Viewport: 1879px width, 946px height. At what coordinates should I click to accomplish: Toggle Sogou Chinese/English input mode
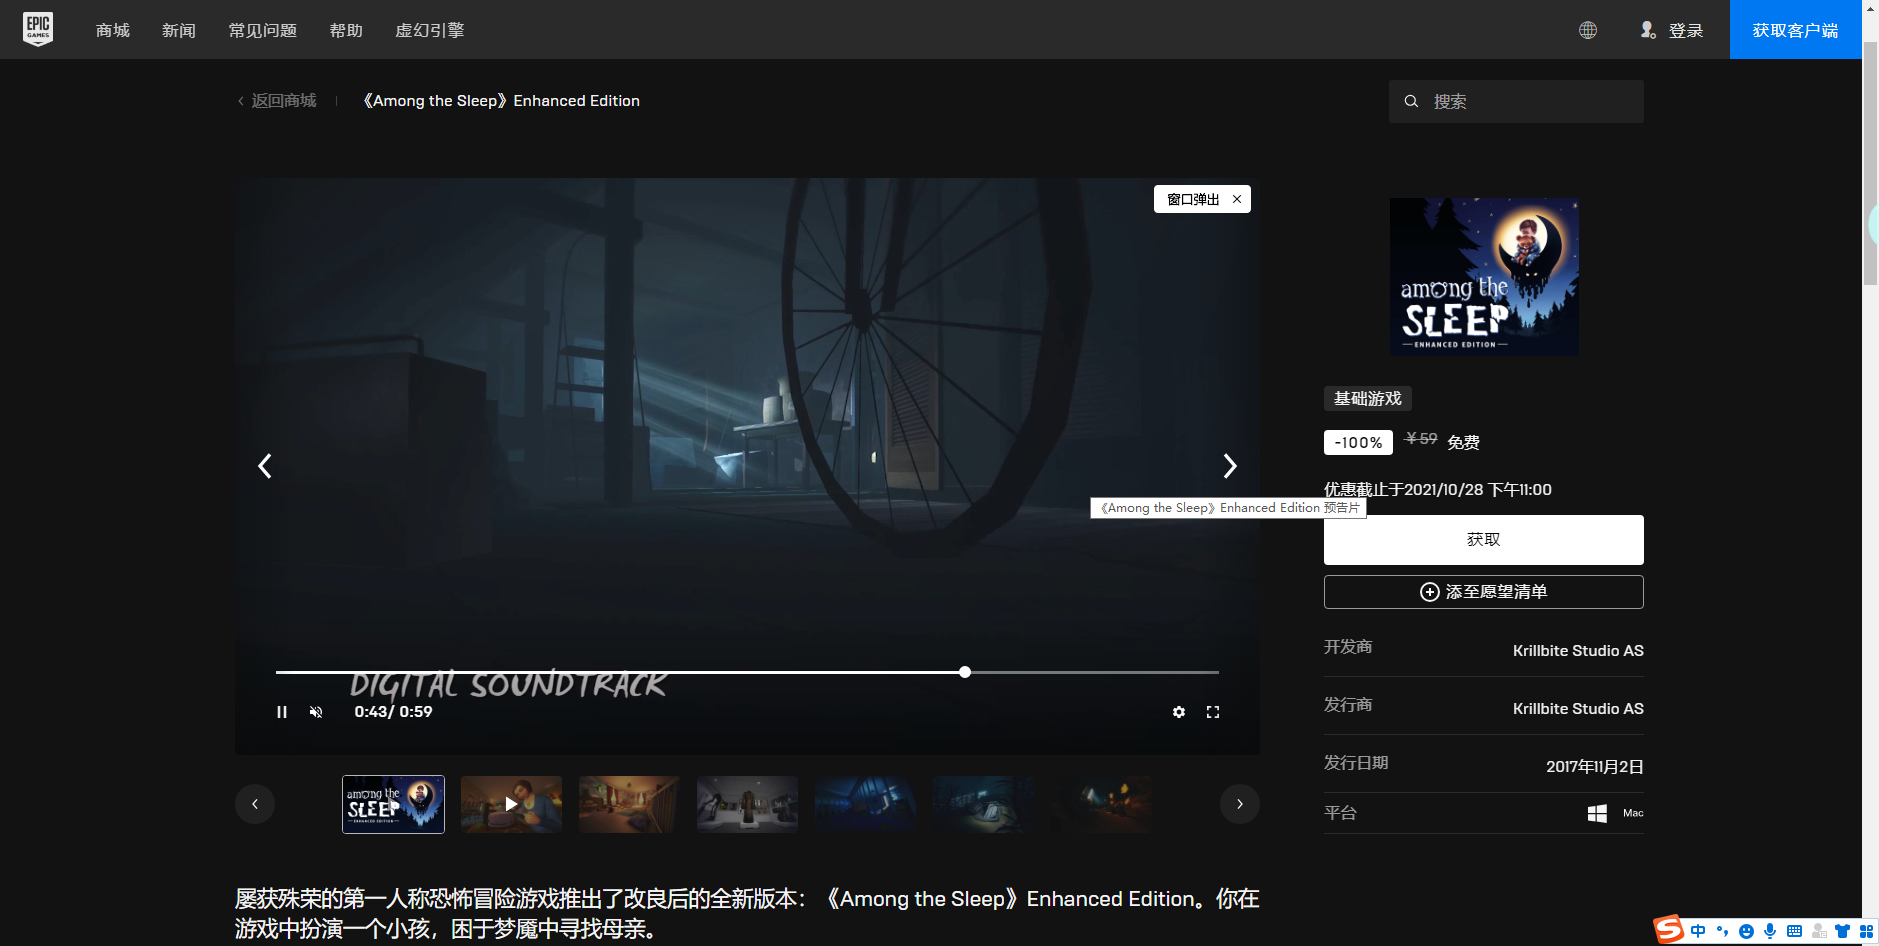tap(1699, 930)
